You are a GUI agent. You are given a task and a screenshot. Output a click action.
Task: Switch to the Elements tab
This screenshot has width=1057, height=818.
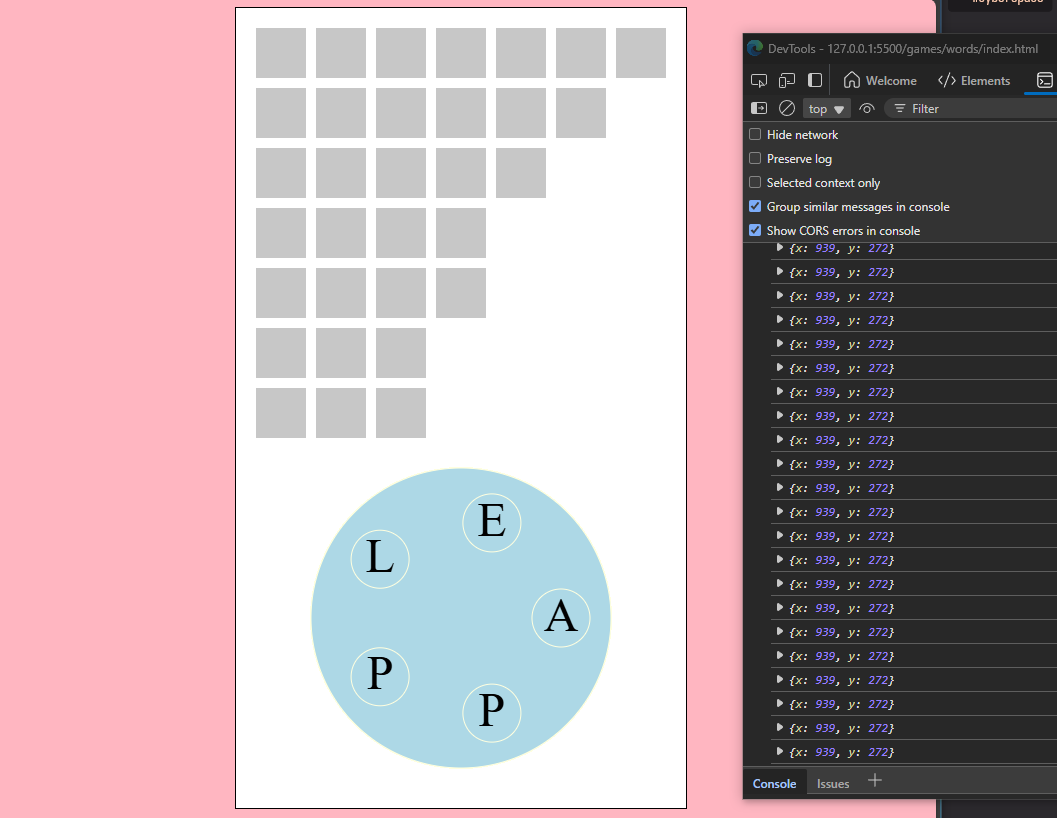(x=974, y=81)
